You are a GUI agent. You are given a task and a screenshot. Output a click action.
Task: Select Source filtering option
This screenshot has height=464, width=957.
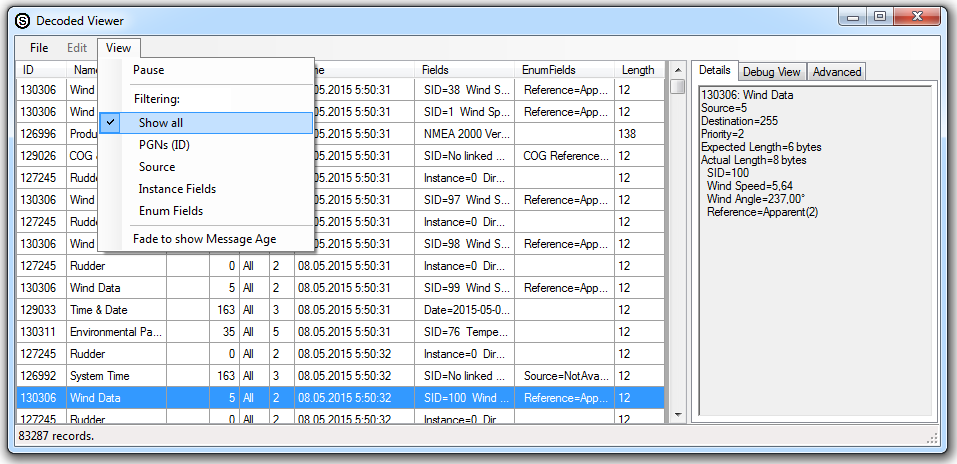[157, 167]
